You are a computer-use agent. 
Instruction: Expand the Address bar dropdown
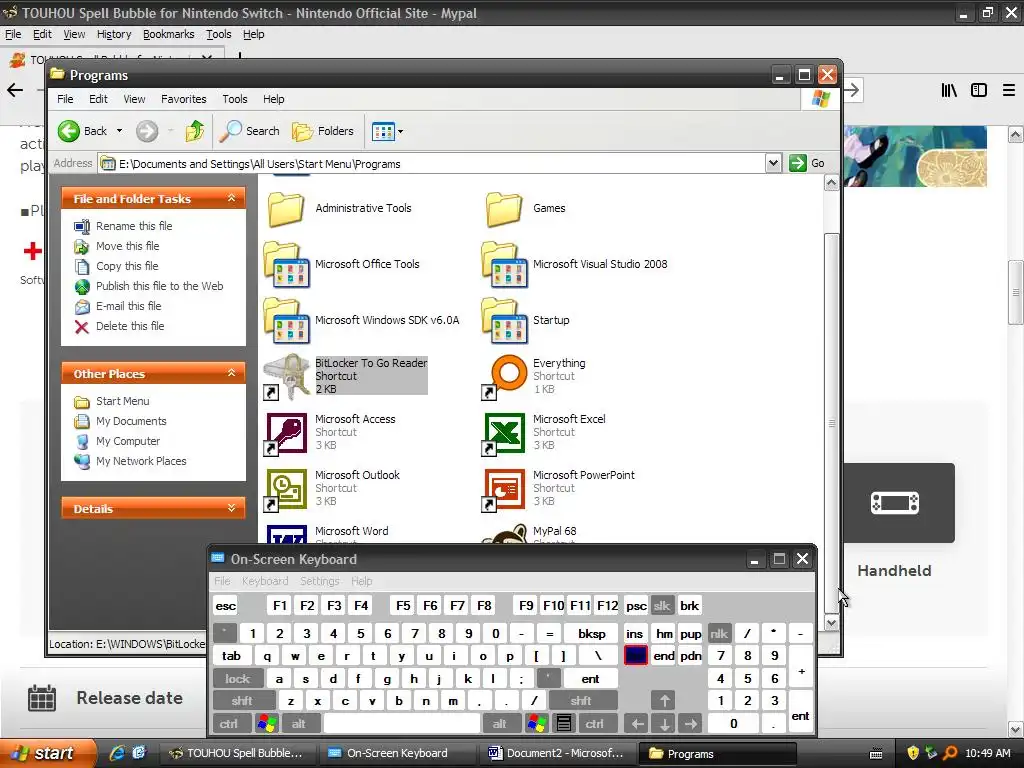pos(773,163)
